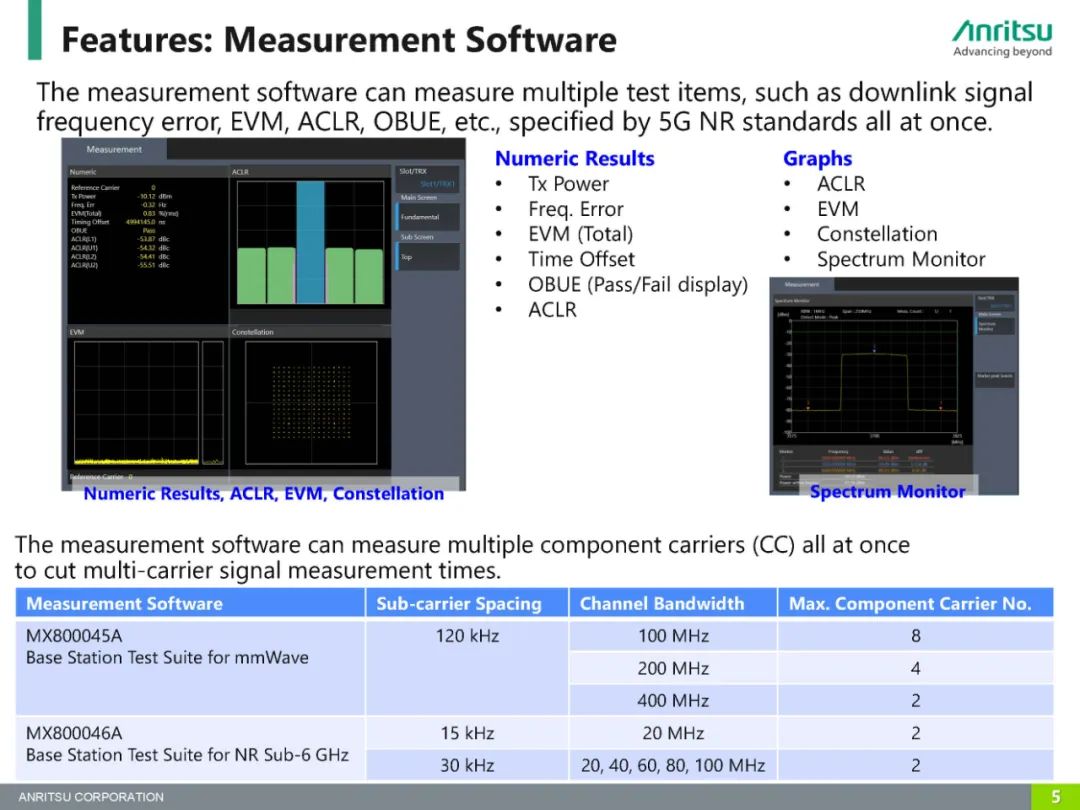Click the spectrum trace graph
This screenshot has height=810, width=1080.
tap(875, 376)
